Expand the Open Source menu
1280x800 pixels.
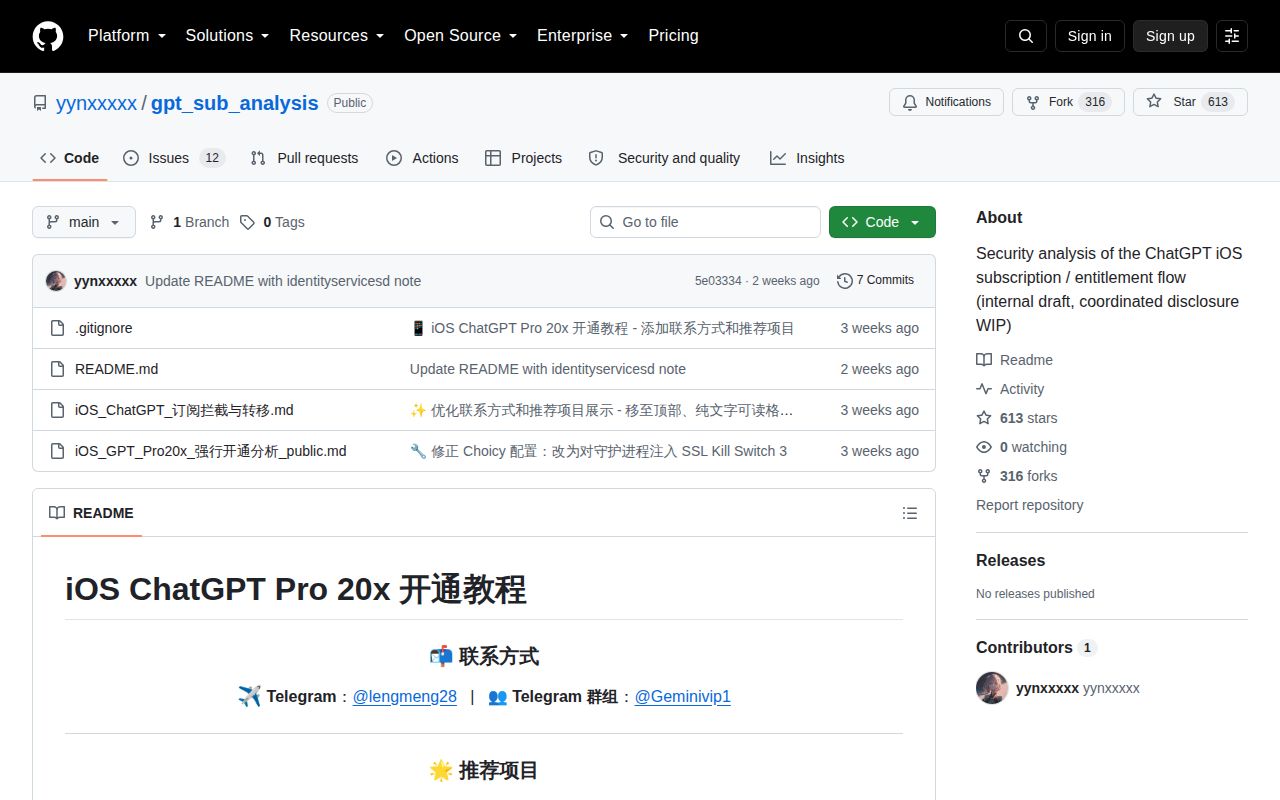coord(461,36)
